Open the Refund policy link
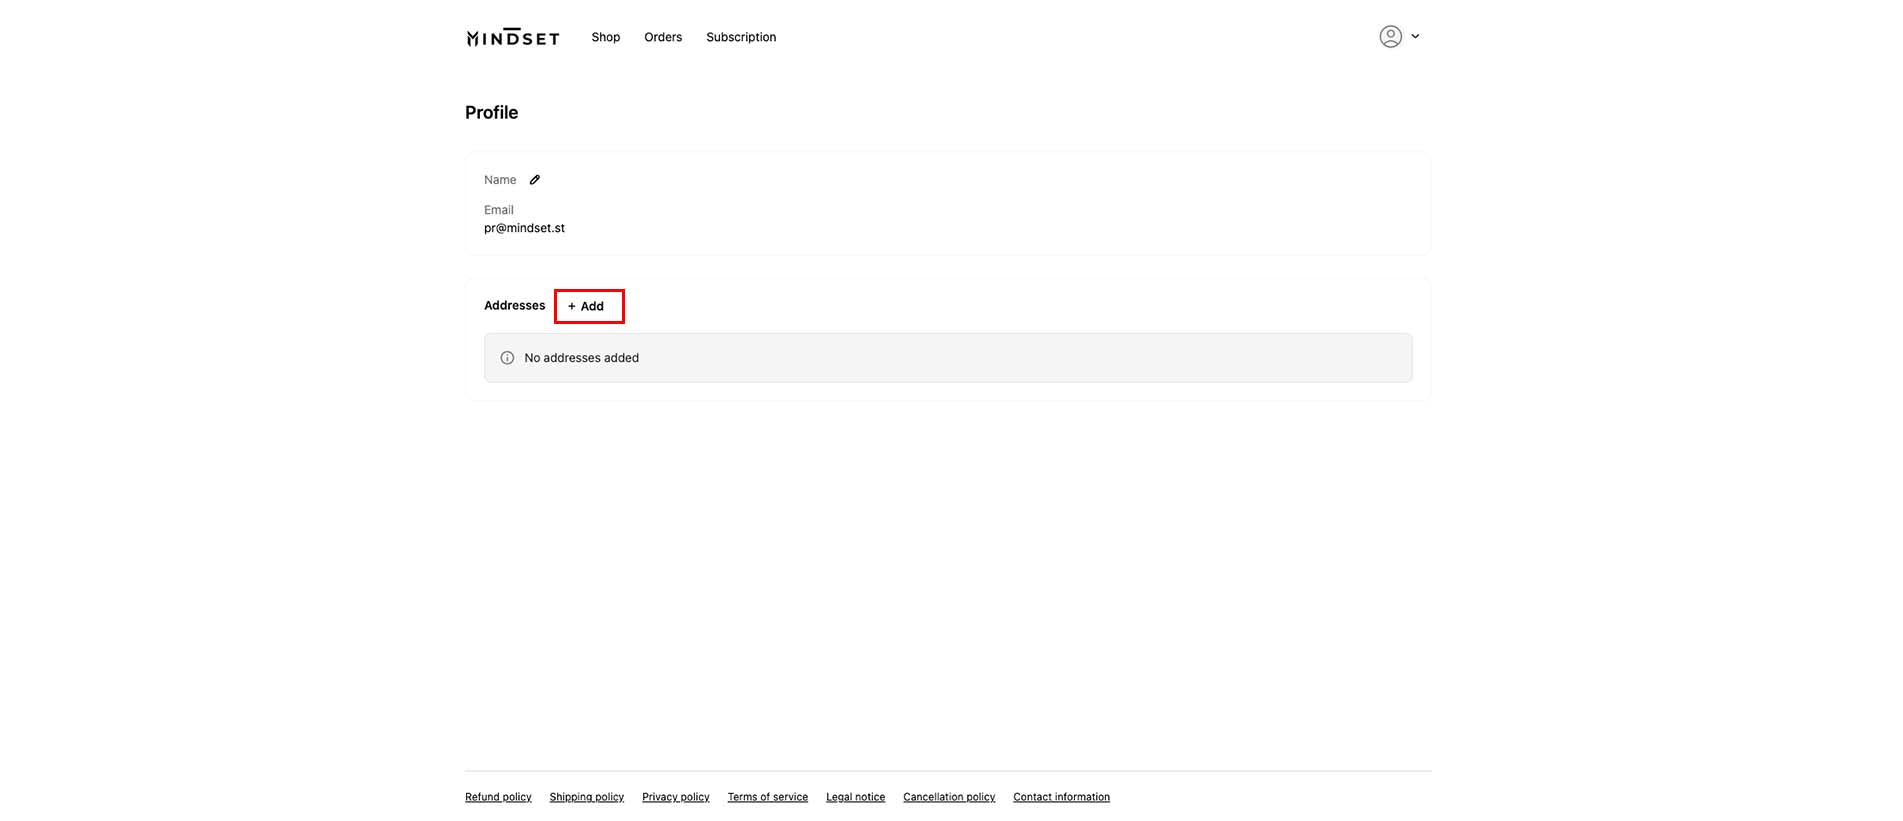1903x821 pixels. (498, 797)
